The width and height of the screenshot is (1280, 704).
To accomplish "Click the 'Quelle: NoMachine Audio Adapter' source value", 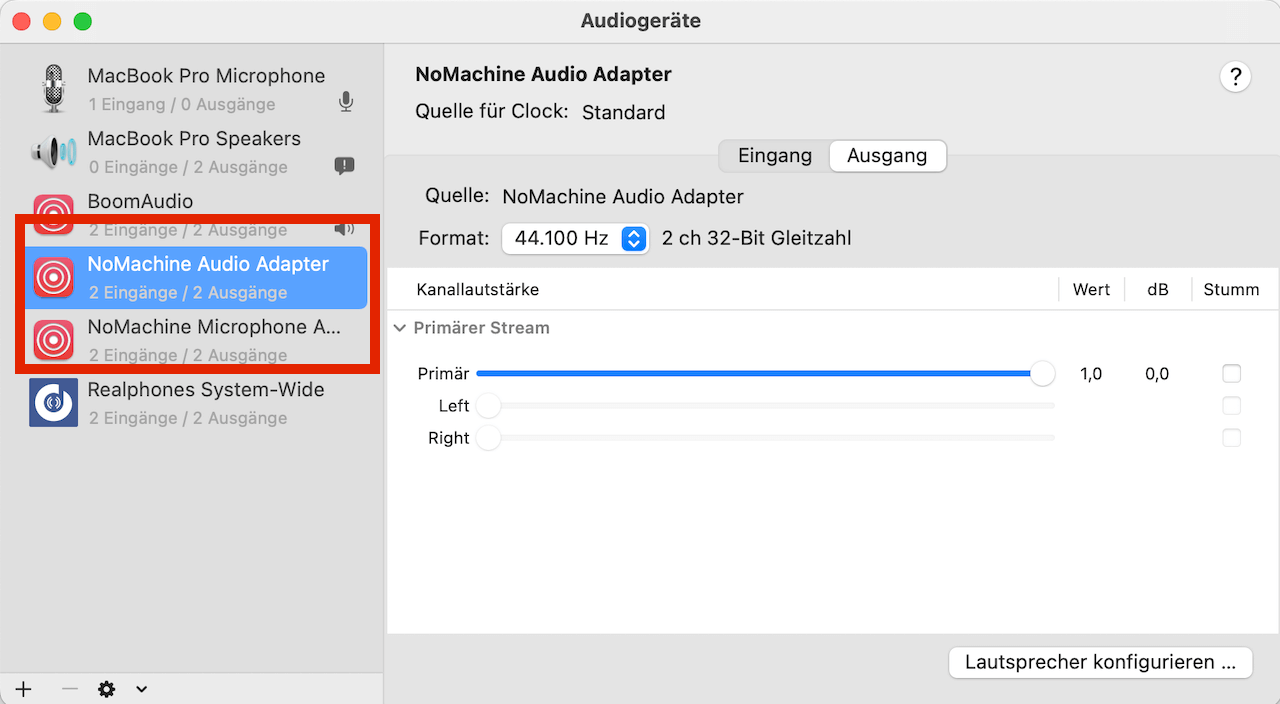I will tap(623, 197).
